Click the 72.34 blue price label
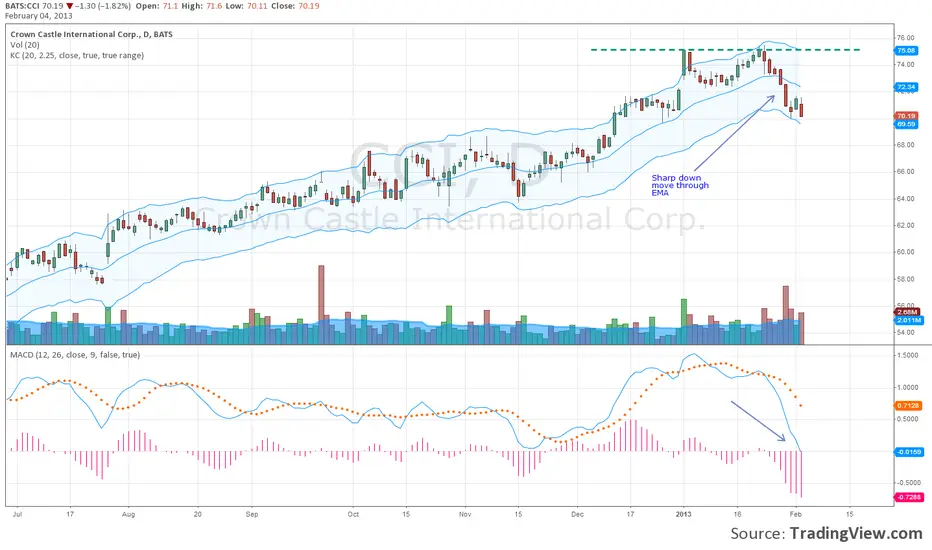Viewport: 932px width, 550px height. (906, 87)
